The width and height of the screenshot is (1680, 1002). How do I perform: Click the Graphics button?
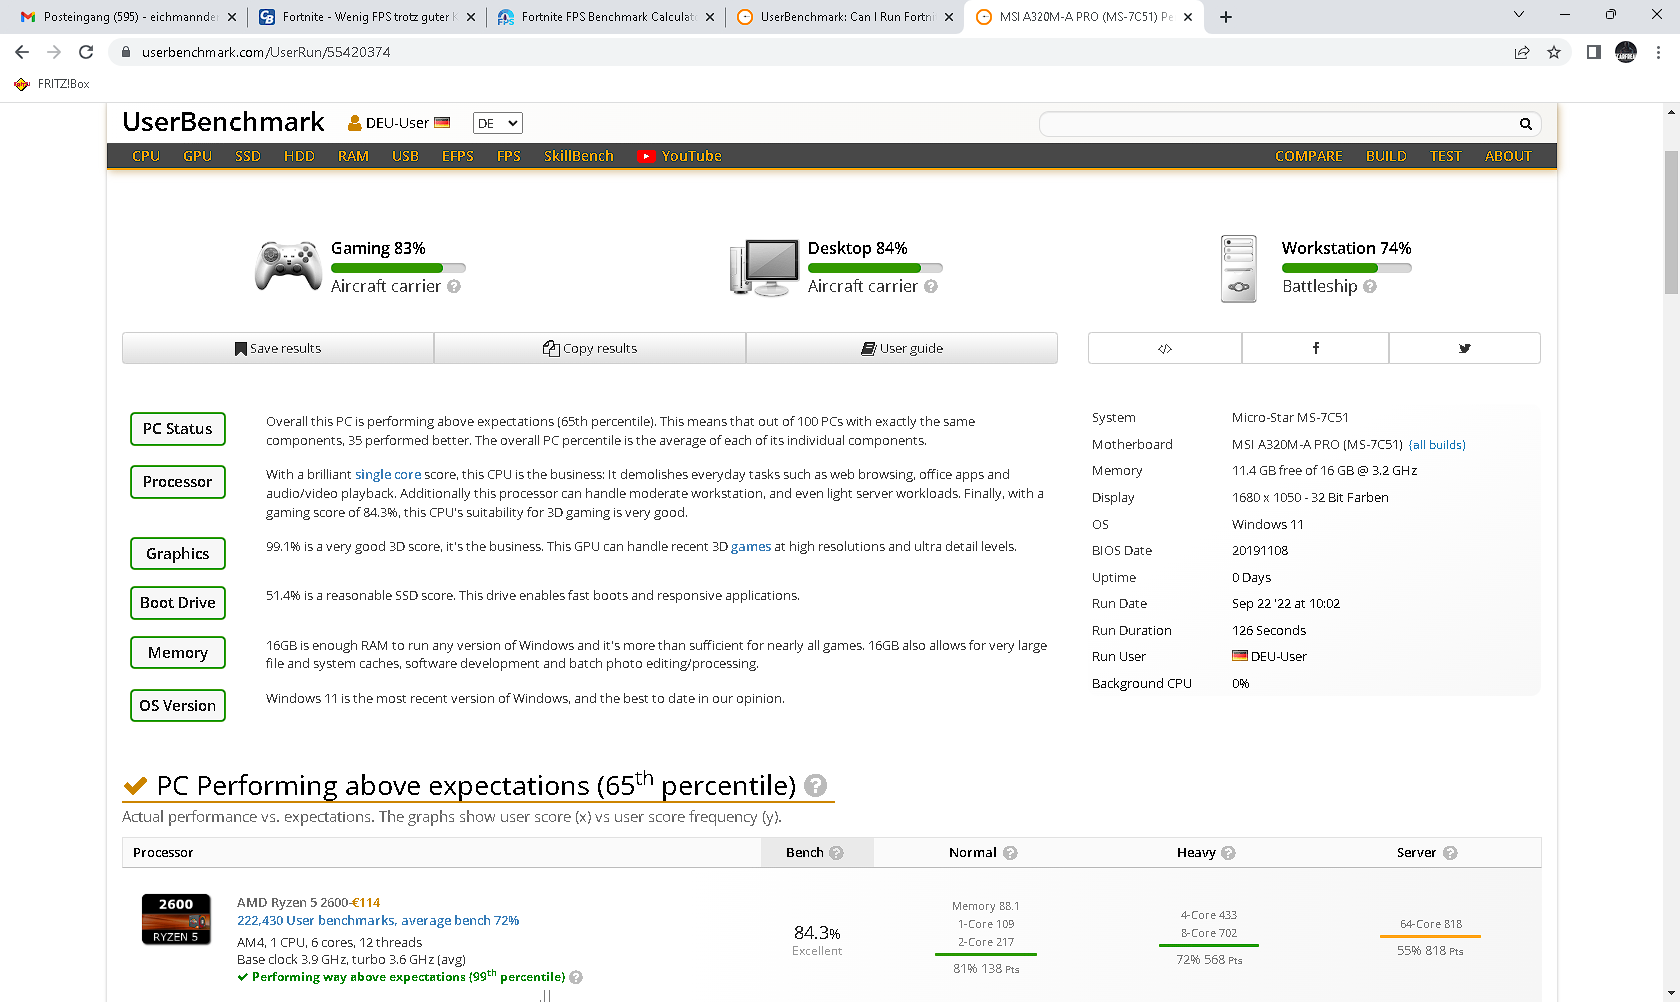click(178, 554)
